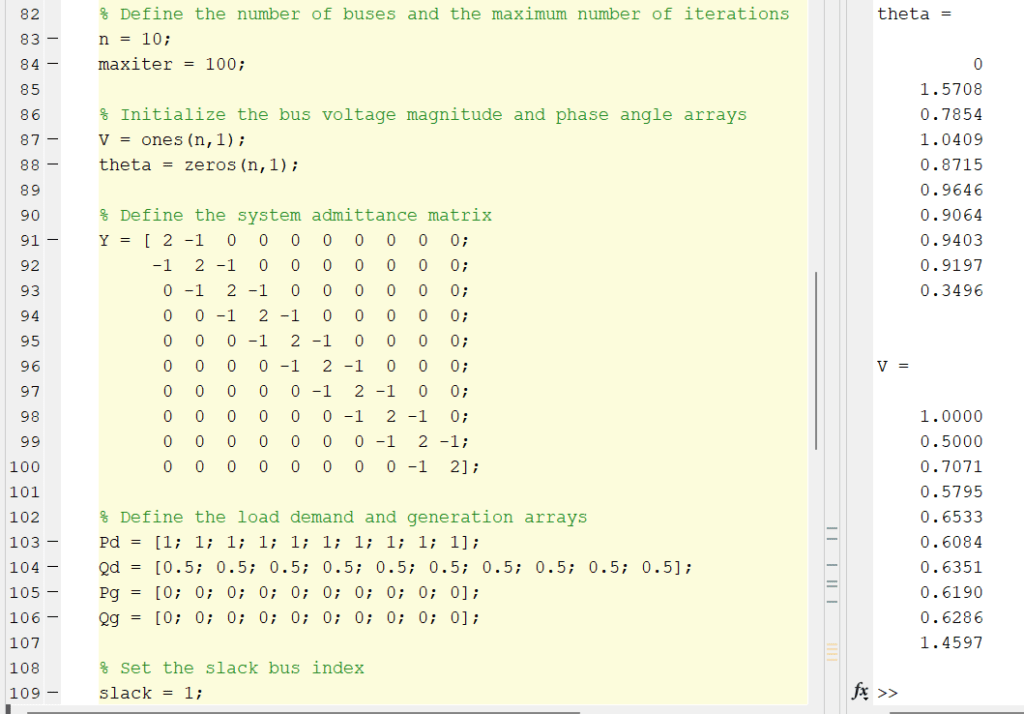Click V value 0.7071
The width and height of the screenshot is (1024, 714).
(x=951, y=466)
